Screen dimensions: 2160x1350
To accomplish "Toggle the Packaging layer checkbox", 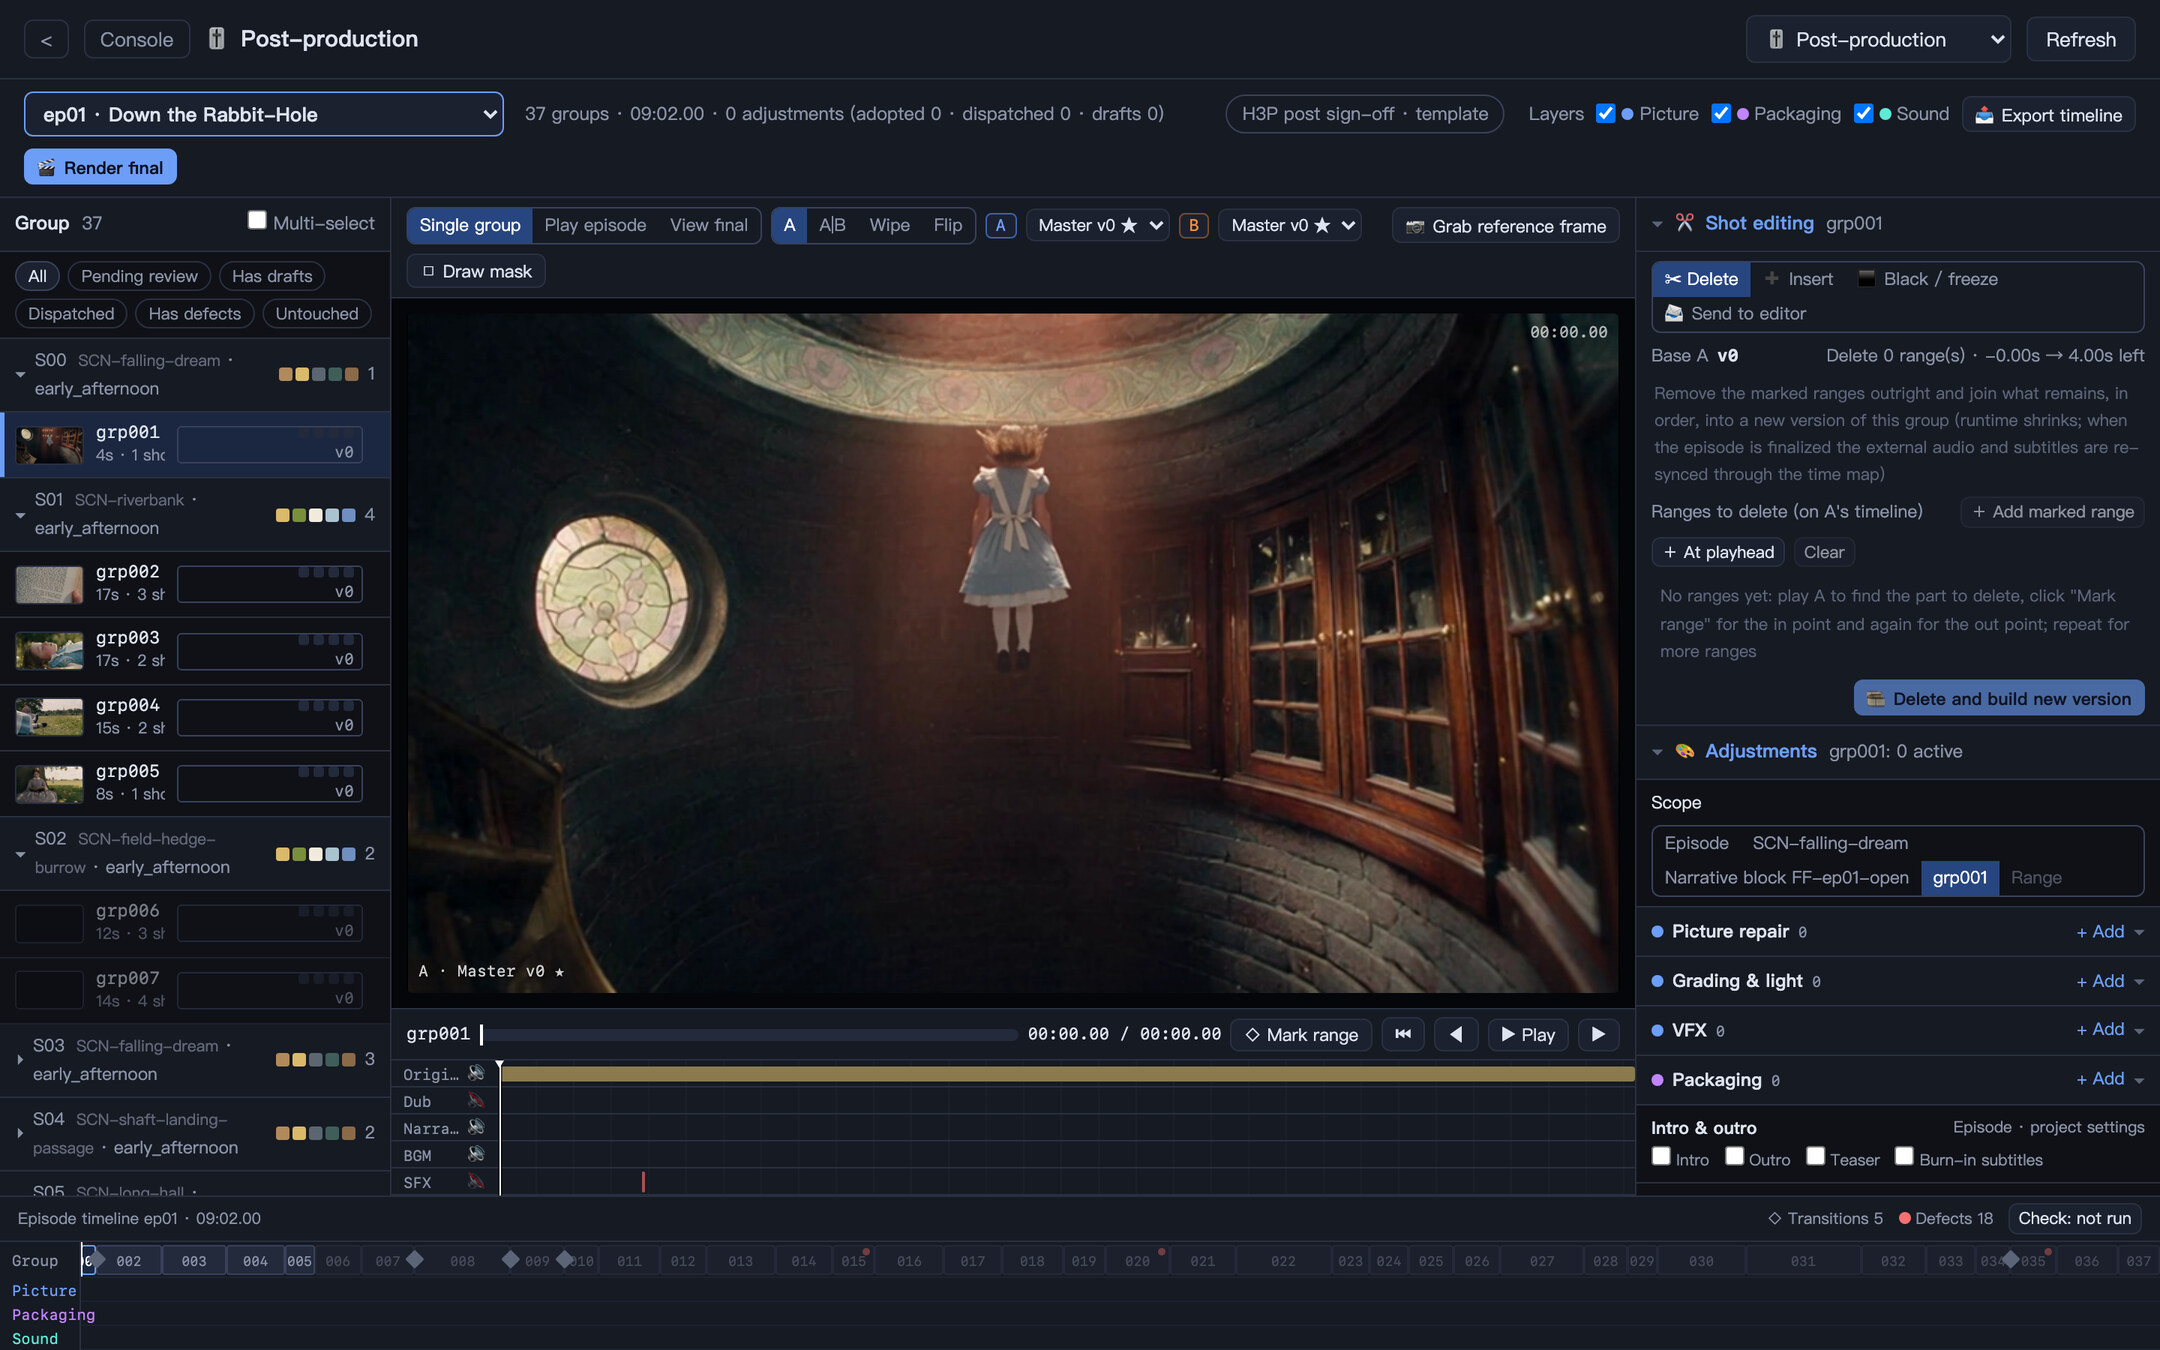I will [x=1720, y=113].
